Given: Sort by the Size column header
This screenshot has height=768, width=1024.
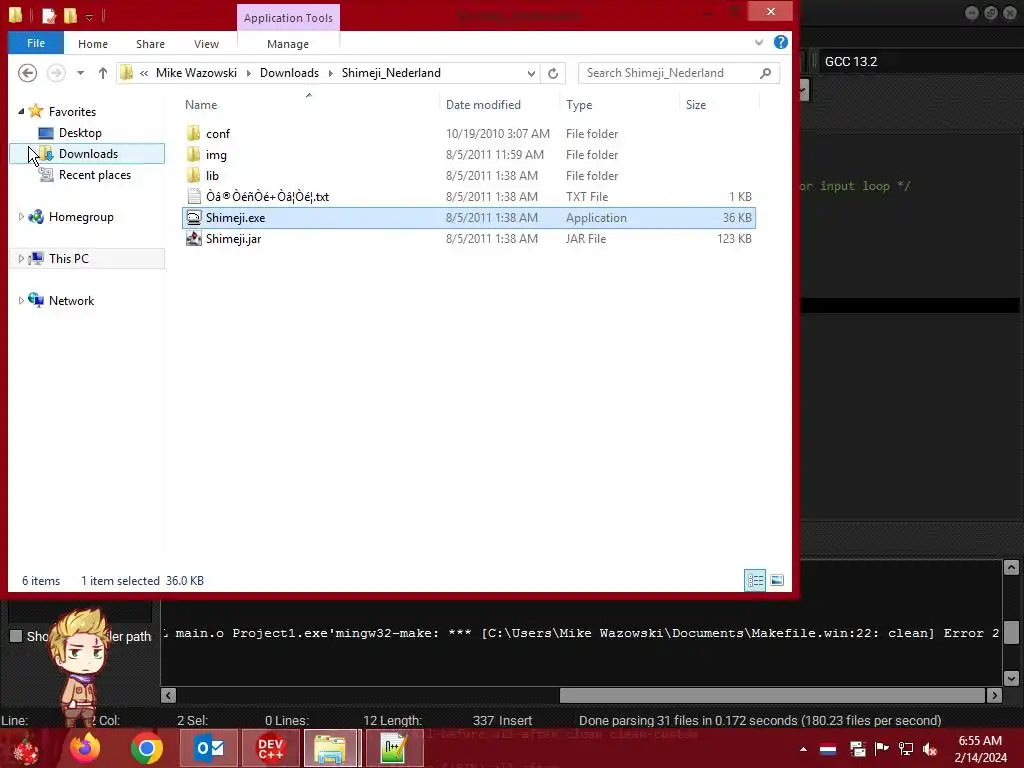Looking at the screenshot, I should coord(696,105).
